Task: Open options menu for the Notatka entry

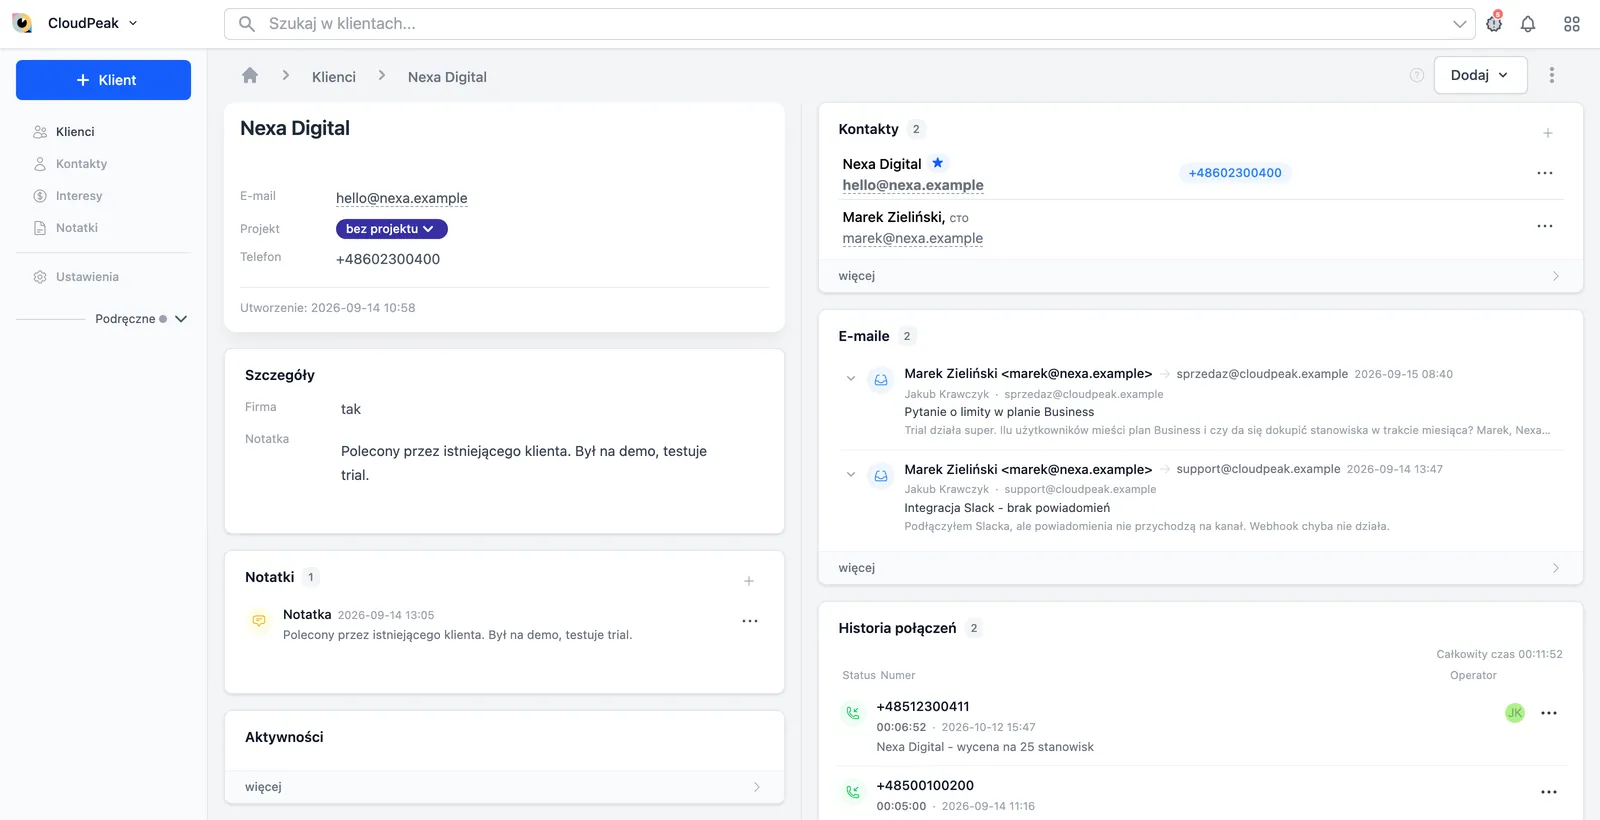Action: [x=750, y=621]
